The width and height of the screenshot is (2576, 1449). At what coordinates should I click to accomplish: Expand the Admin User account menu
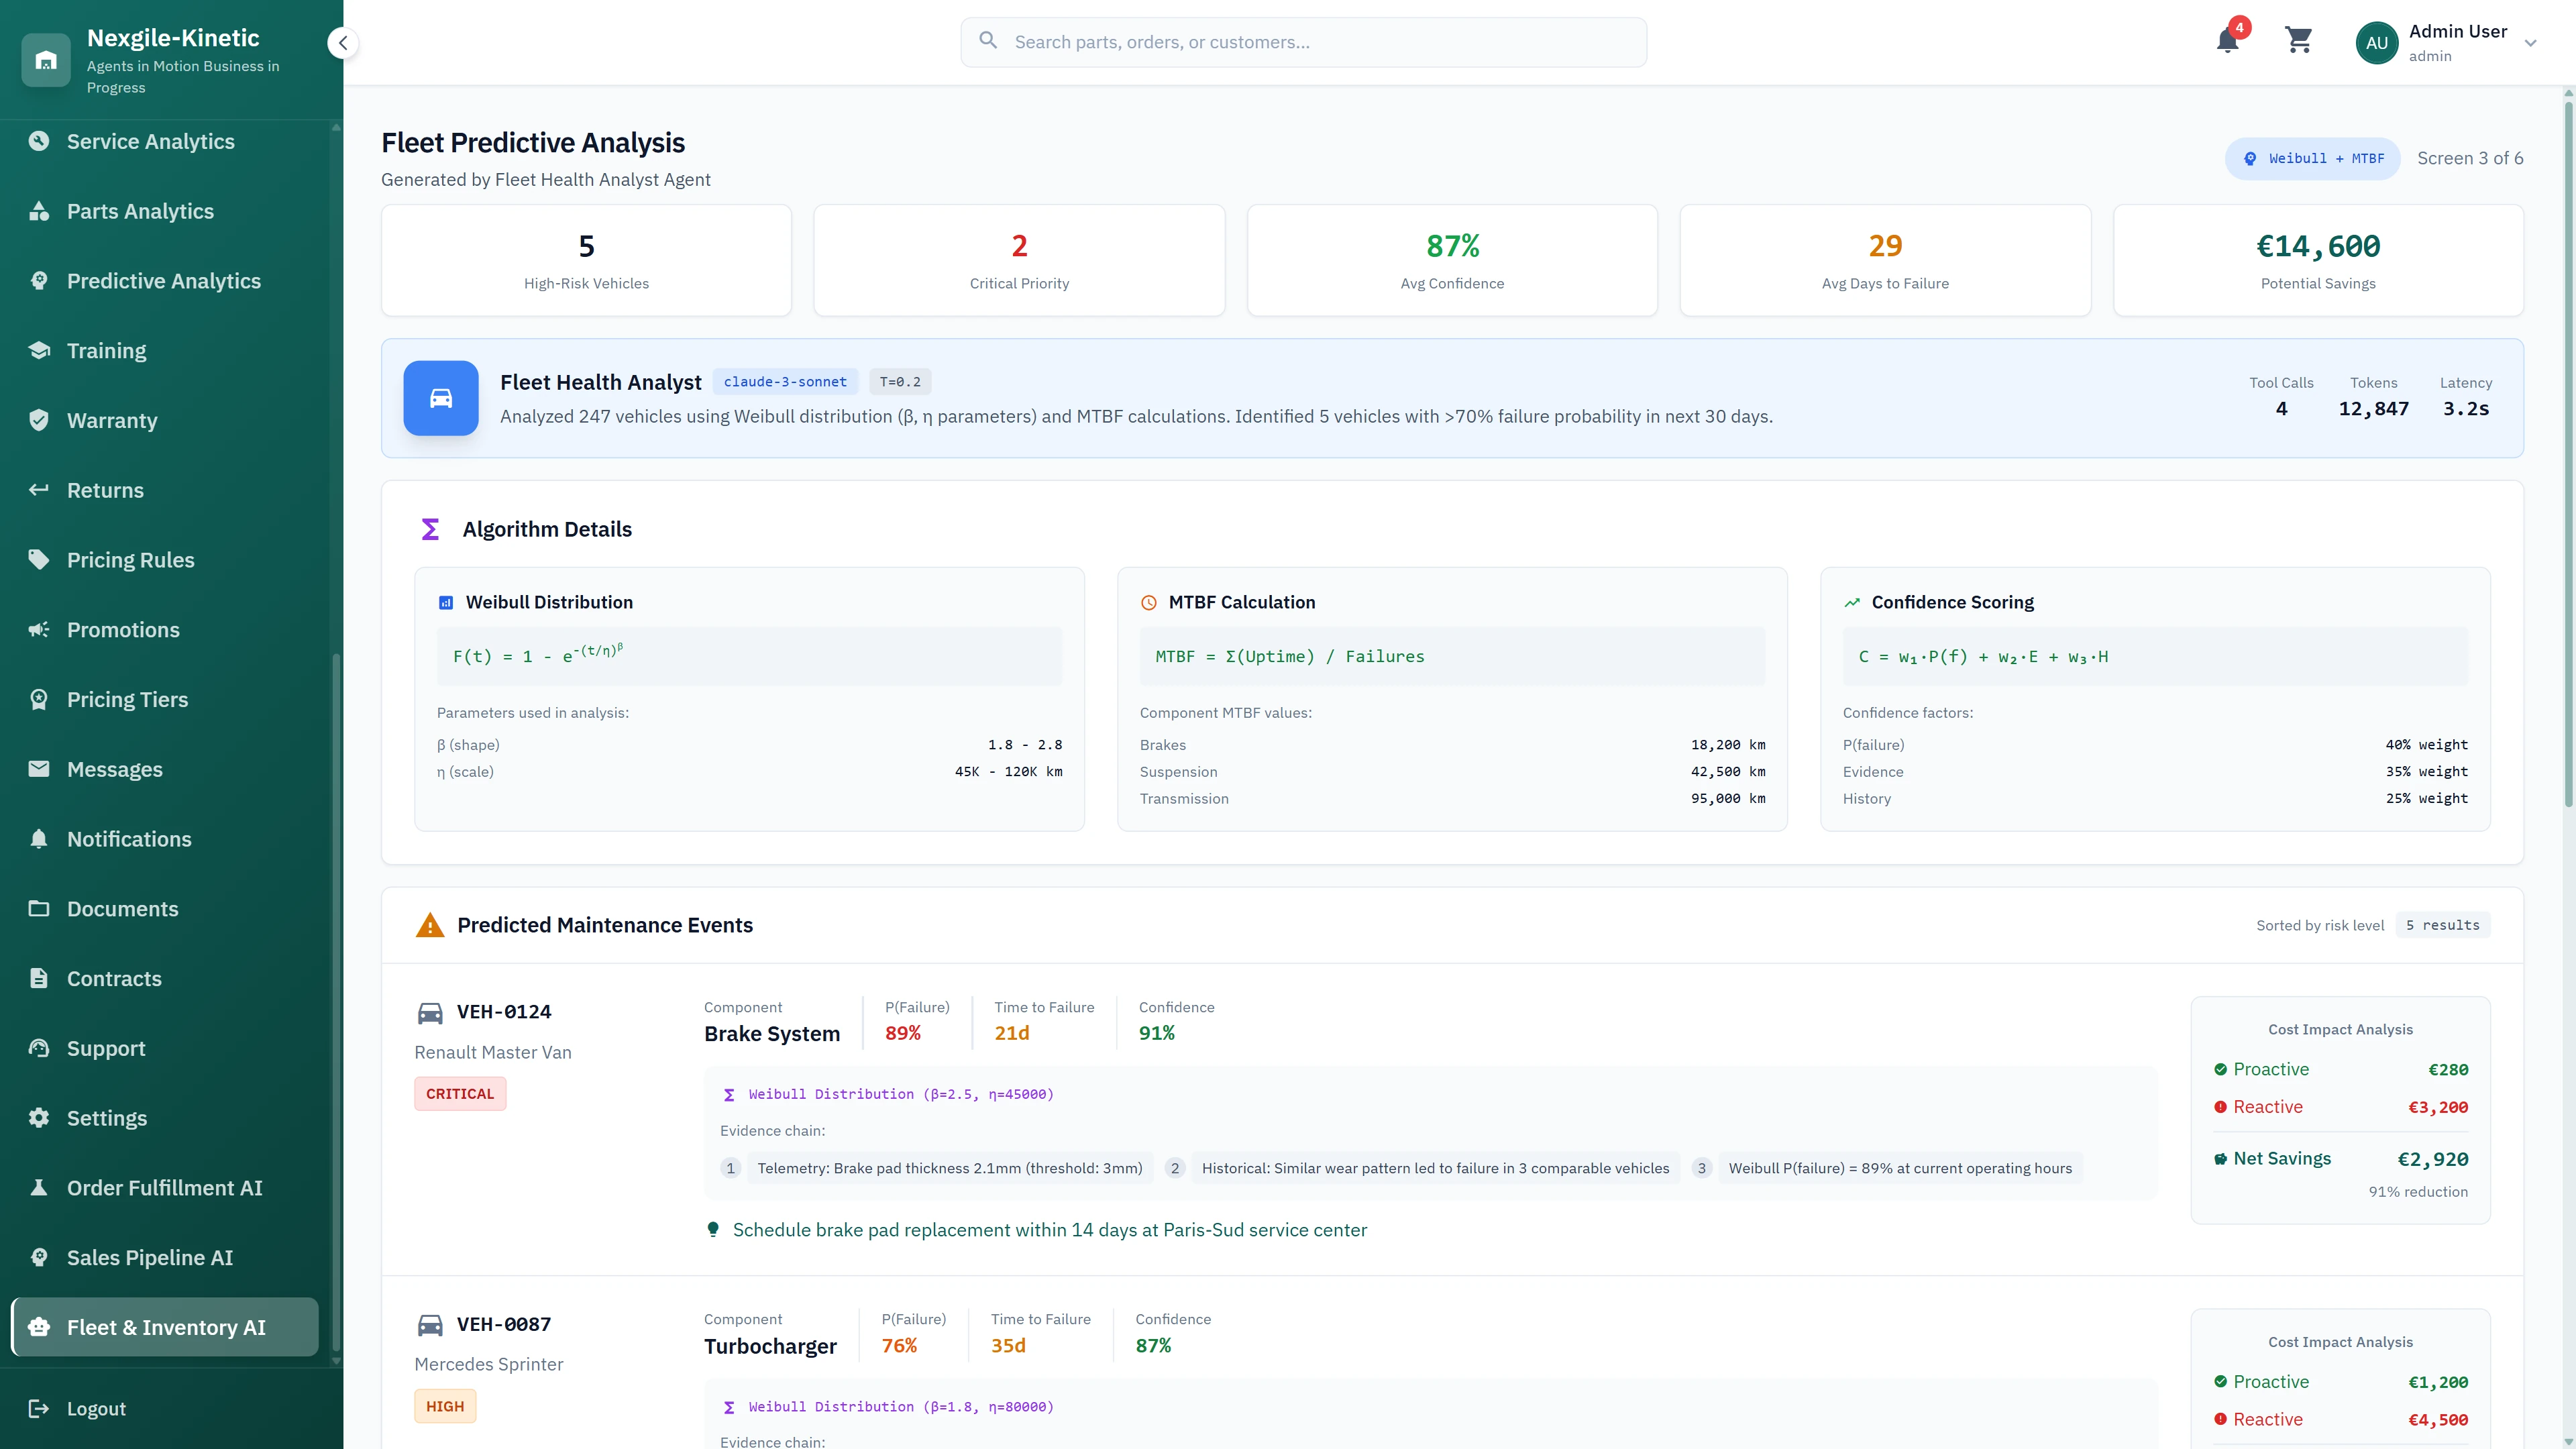[2530, 43]
